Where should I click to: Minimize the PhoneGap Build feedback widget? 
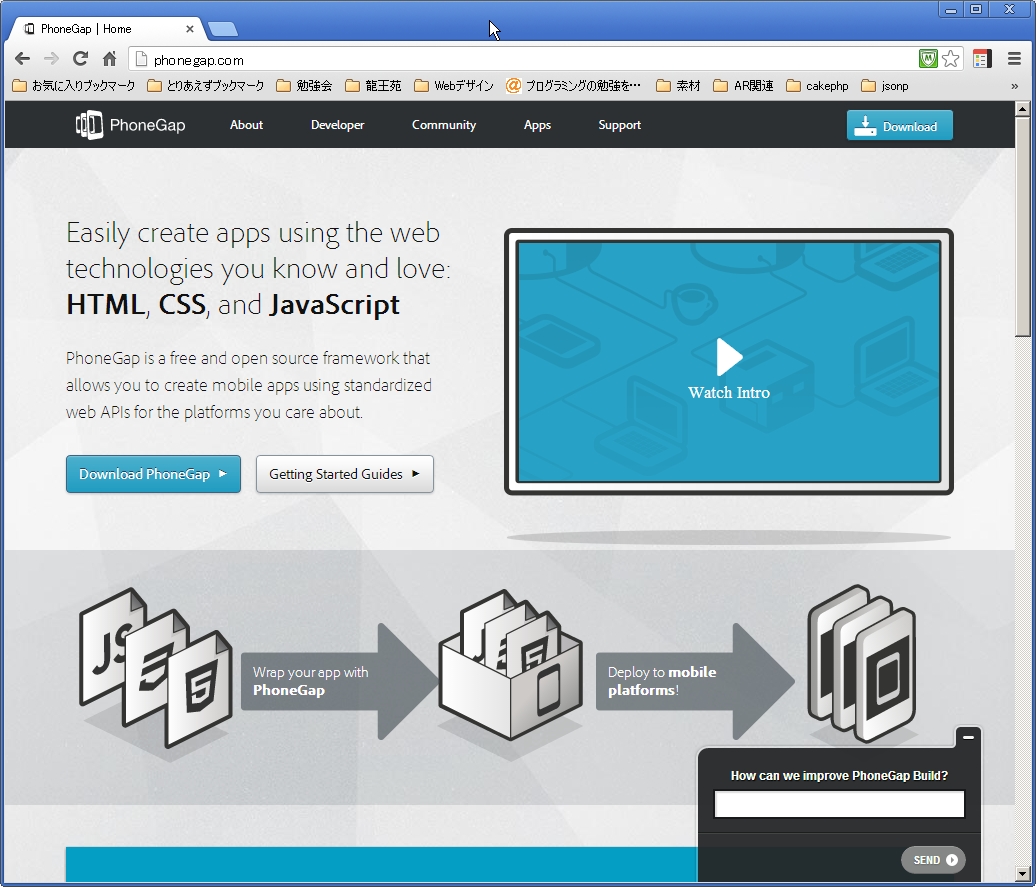click(x=969, y=737)
